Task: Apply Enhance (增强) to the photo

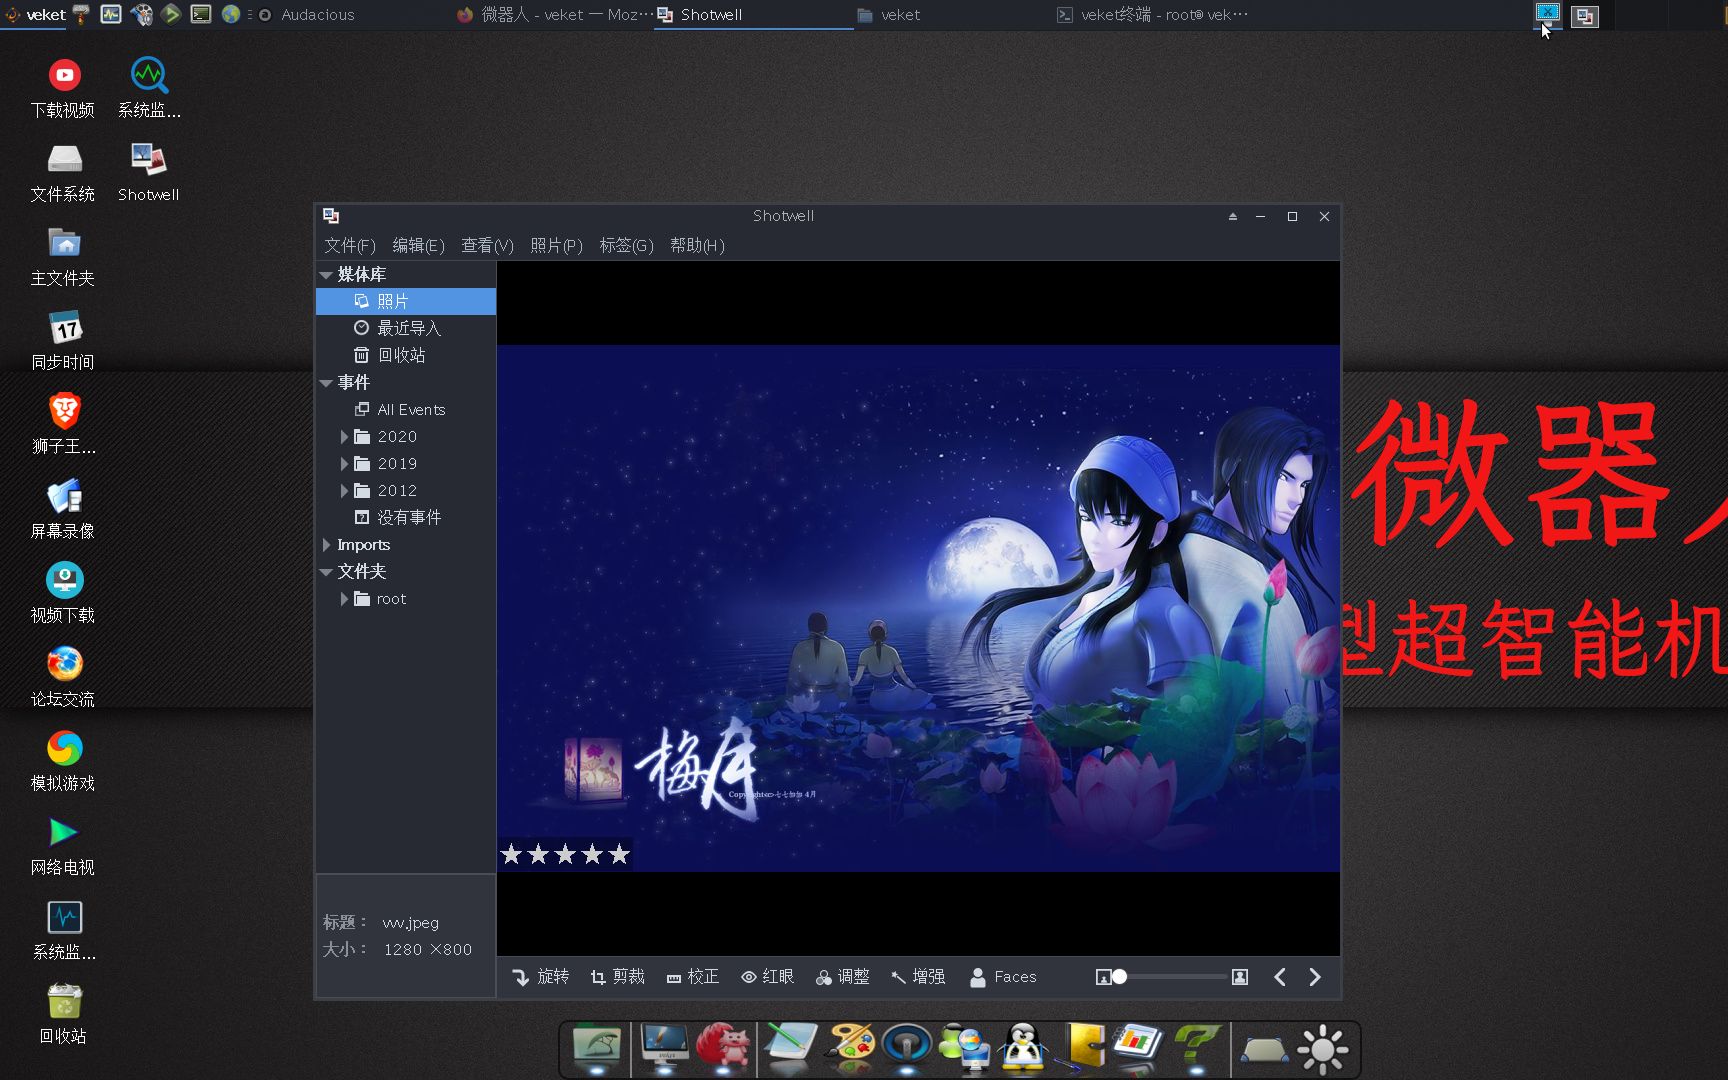Action: pyautogui.click(x=918, y=977)
